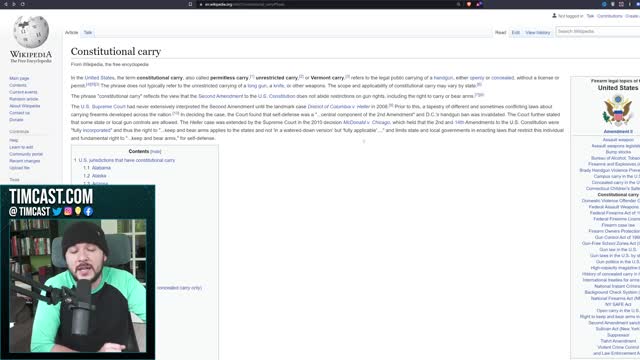
Task: Open the Brave Shields lion icon
Action: (x=469, y=4)
